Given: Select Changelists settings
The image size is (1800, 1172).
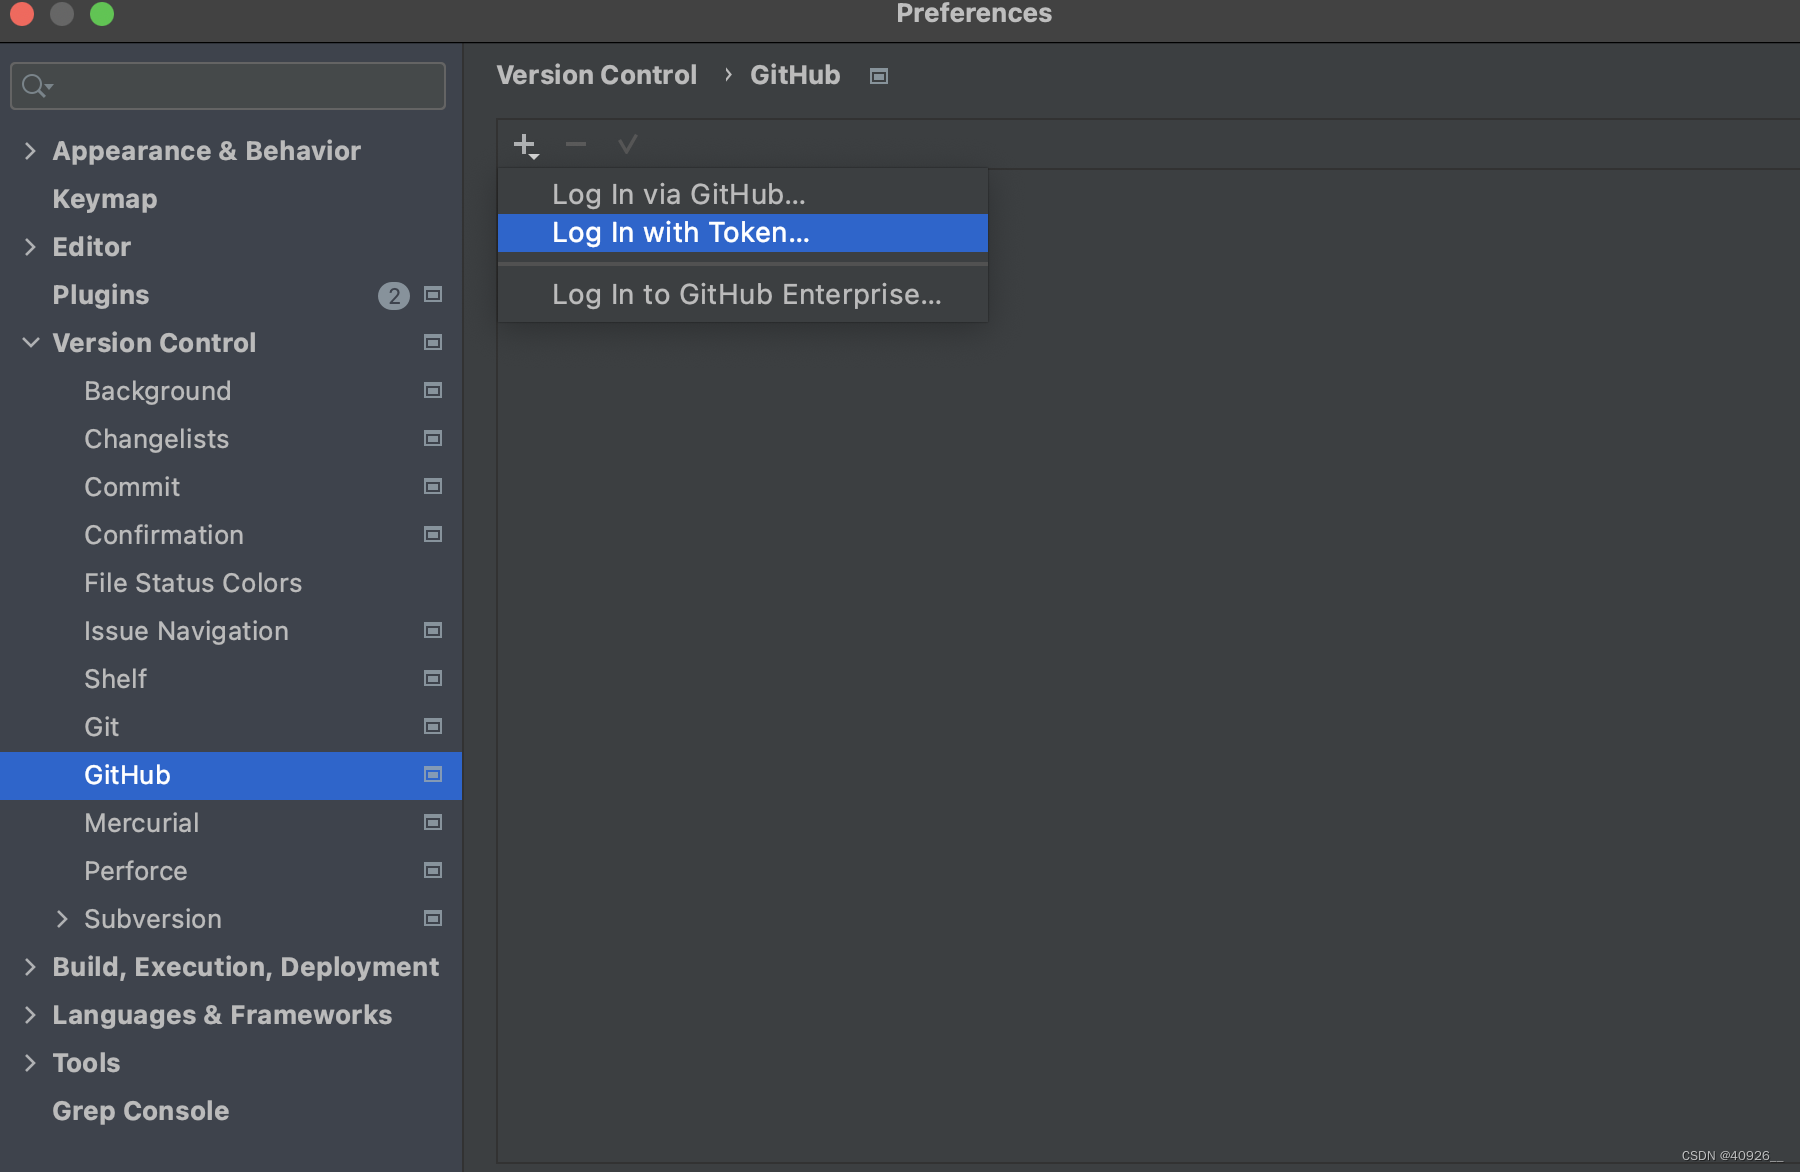Looking at the screenshot, I should coord(157,439).
